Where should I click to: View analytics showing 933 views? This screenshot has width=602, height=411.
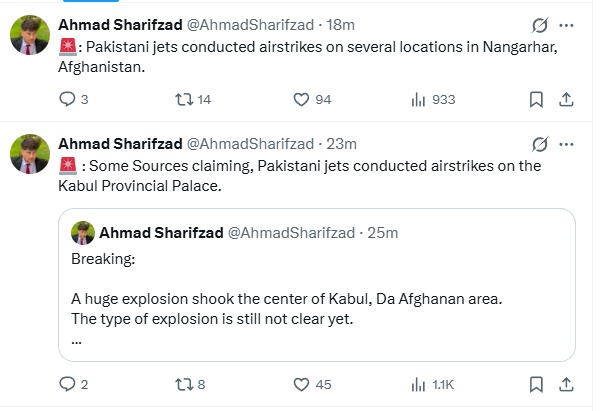pos(418,99)
